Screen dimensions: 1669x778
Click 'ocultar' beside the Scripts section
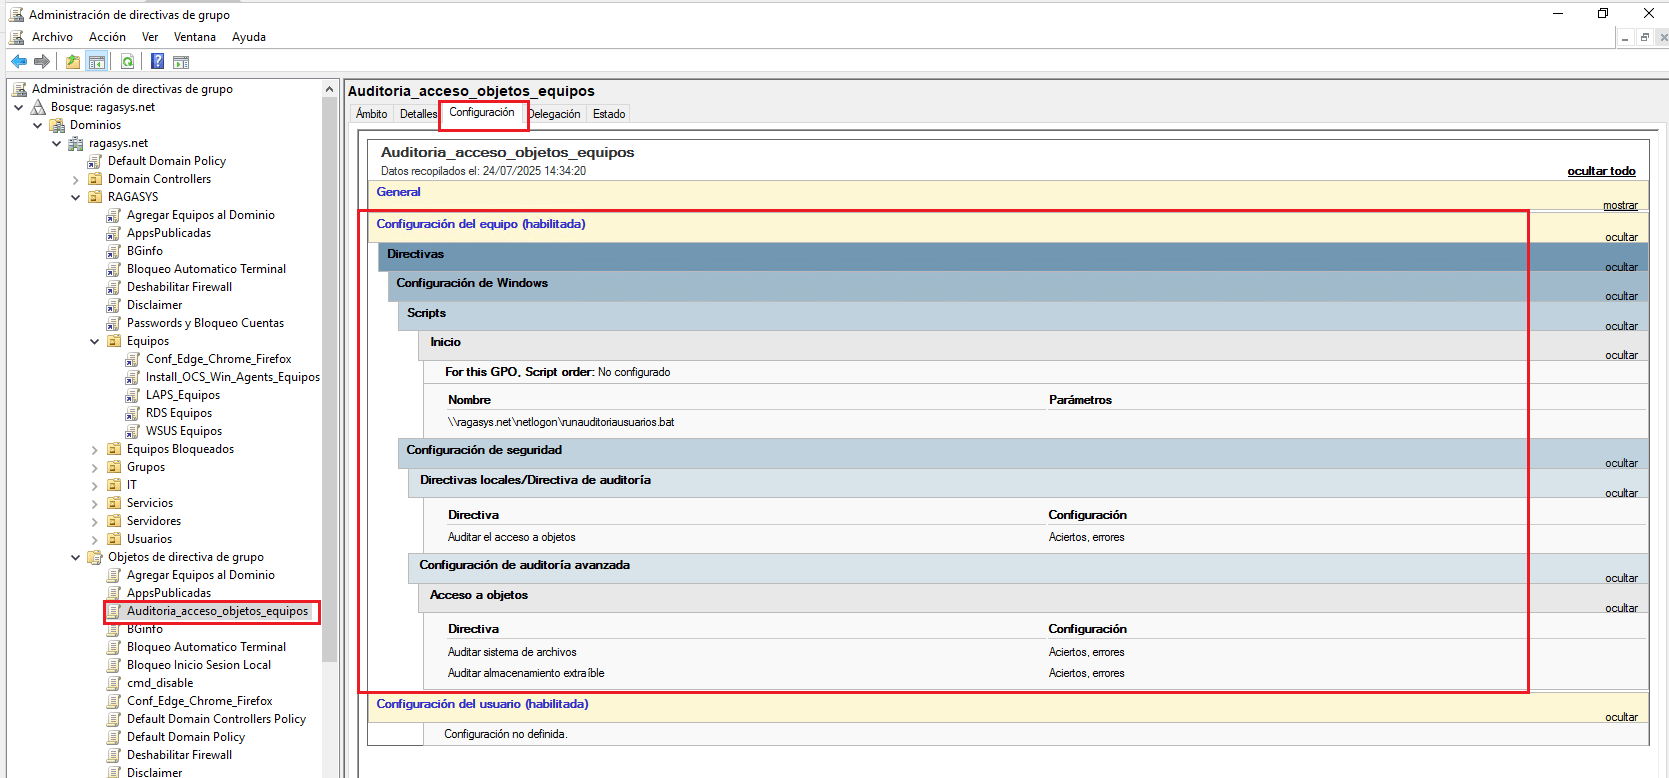coord(1621,326)
